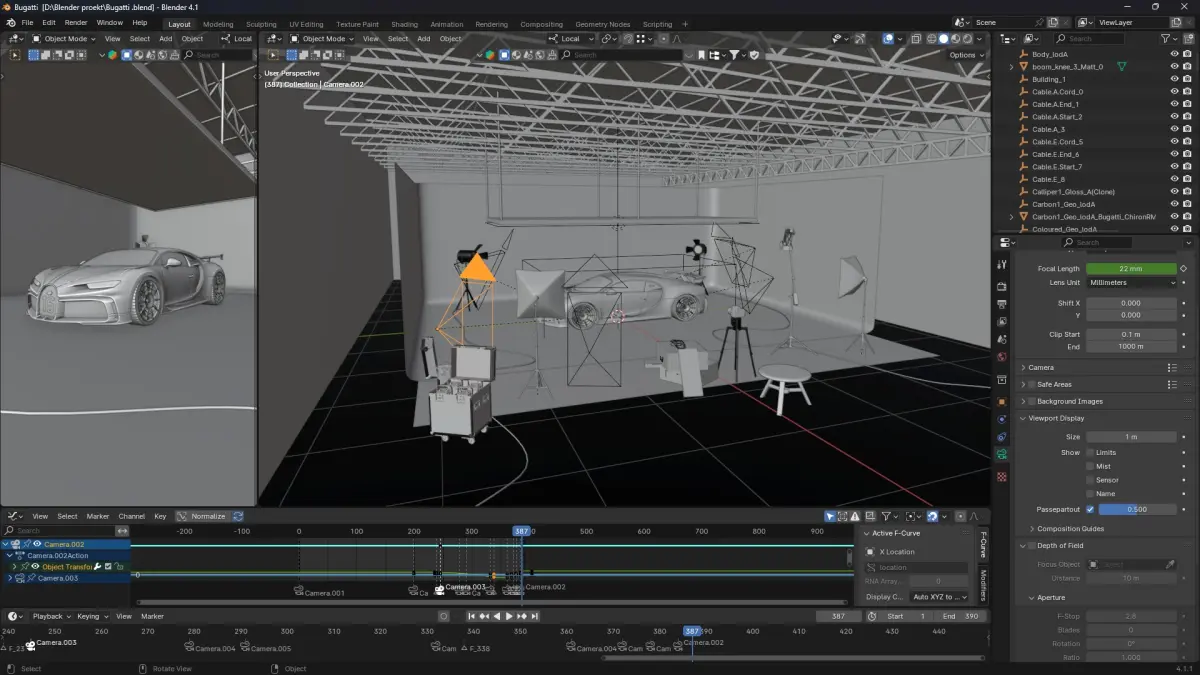Open the Object Constraints properties tab icon
Image resolution: width=1200 pixels, height=675 pixels.
[1002, 437]
